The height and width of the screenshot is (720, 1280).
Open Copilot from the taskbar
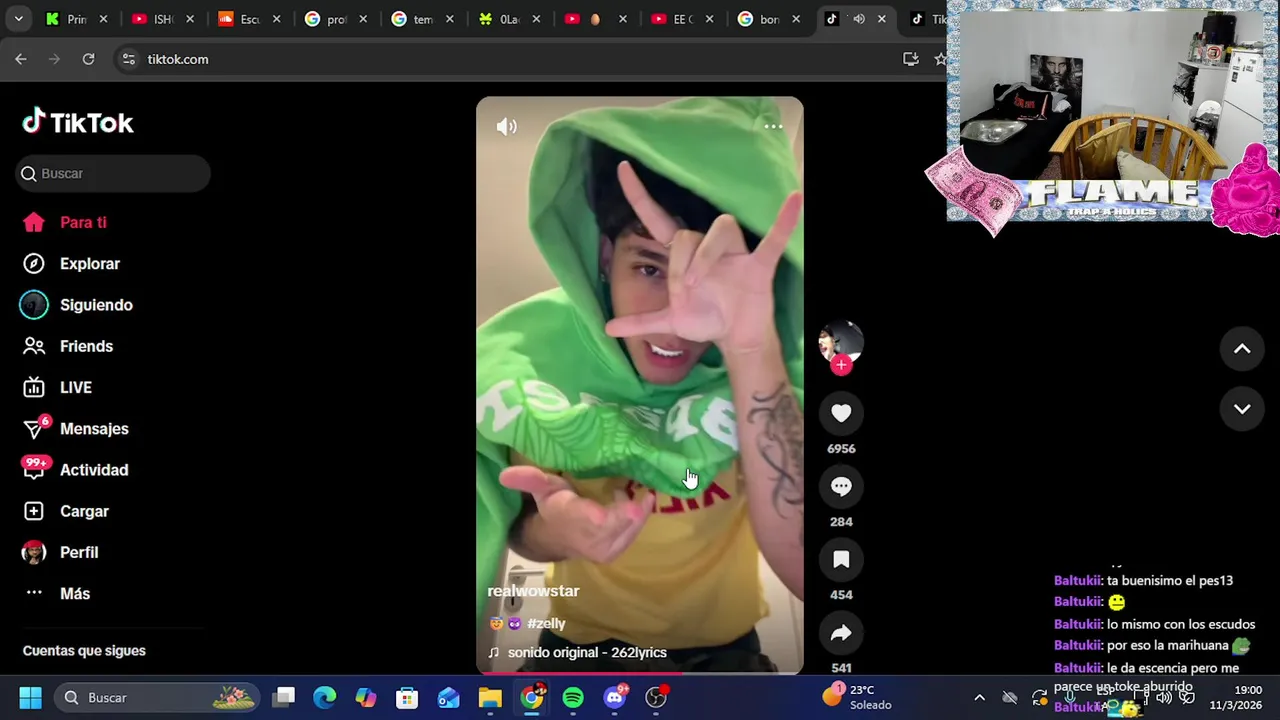[x=366, y=697]
